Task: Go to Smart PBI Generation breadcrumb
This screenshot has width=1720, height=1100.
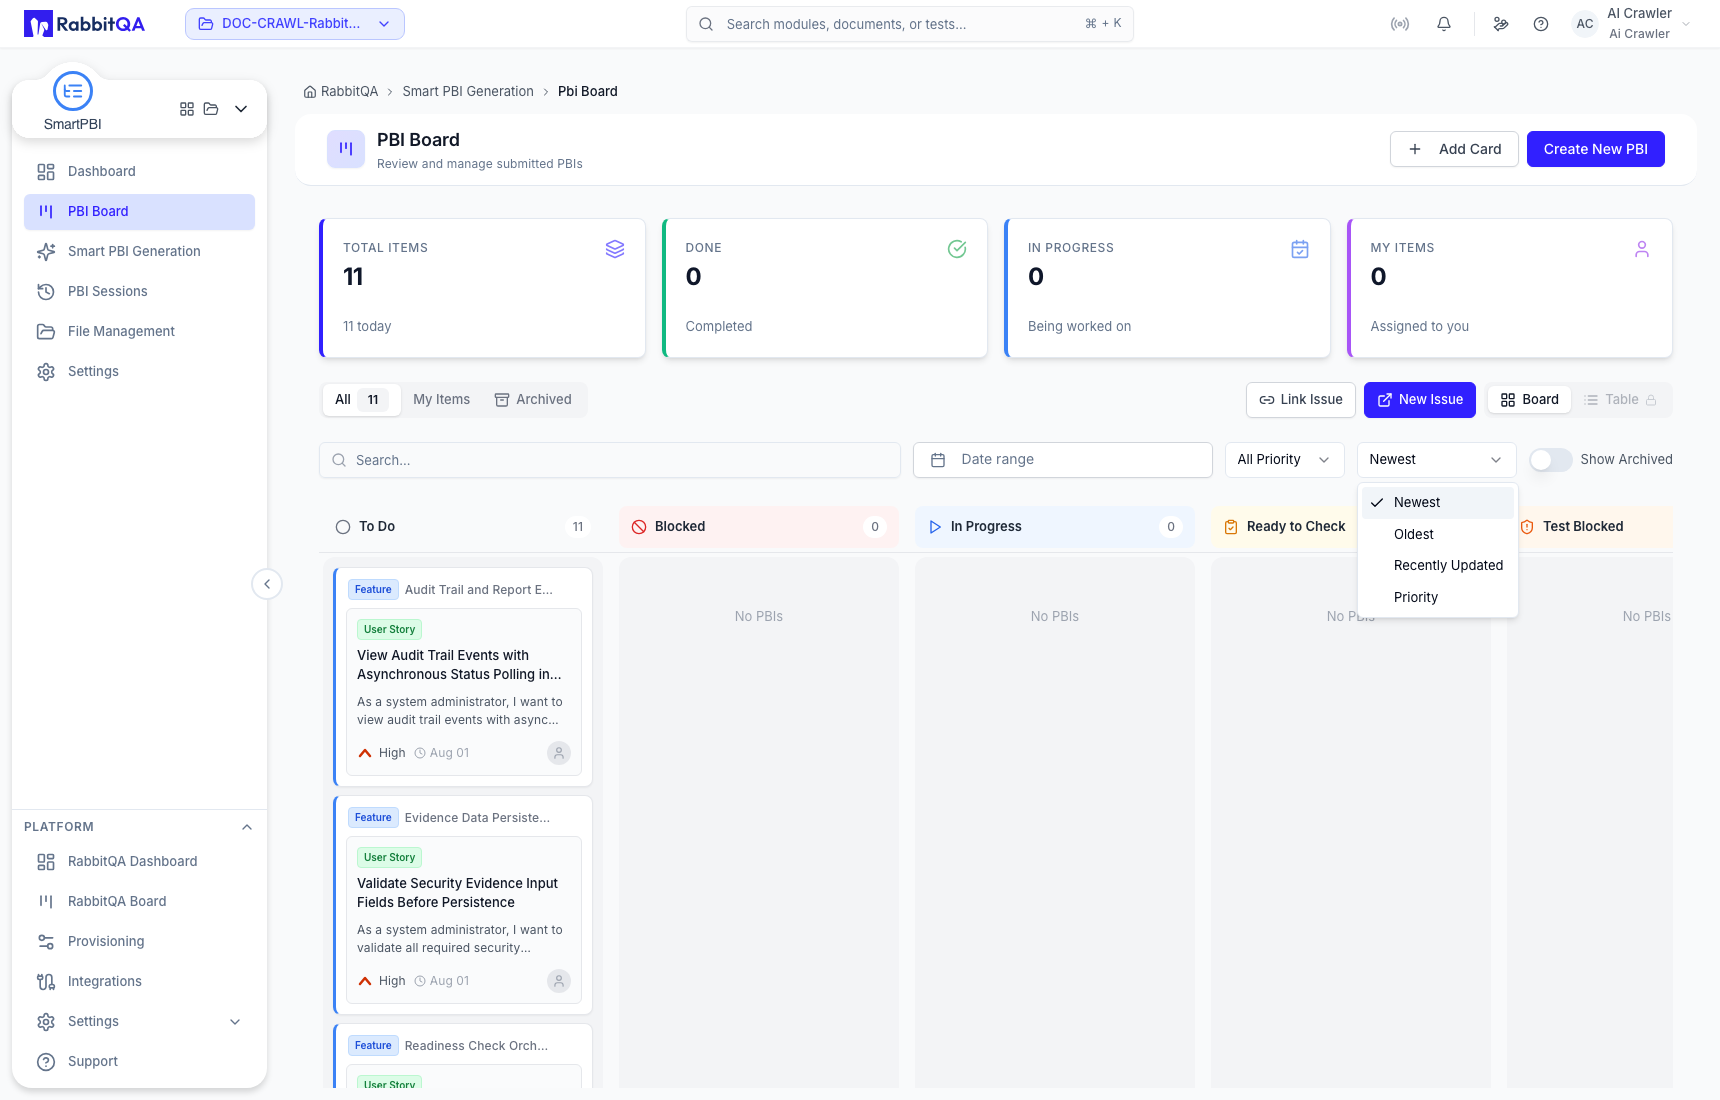Action: pos(468,91)
